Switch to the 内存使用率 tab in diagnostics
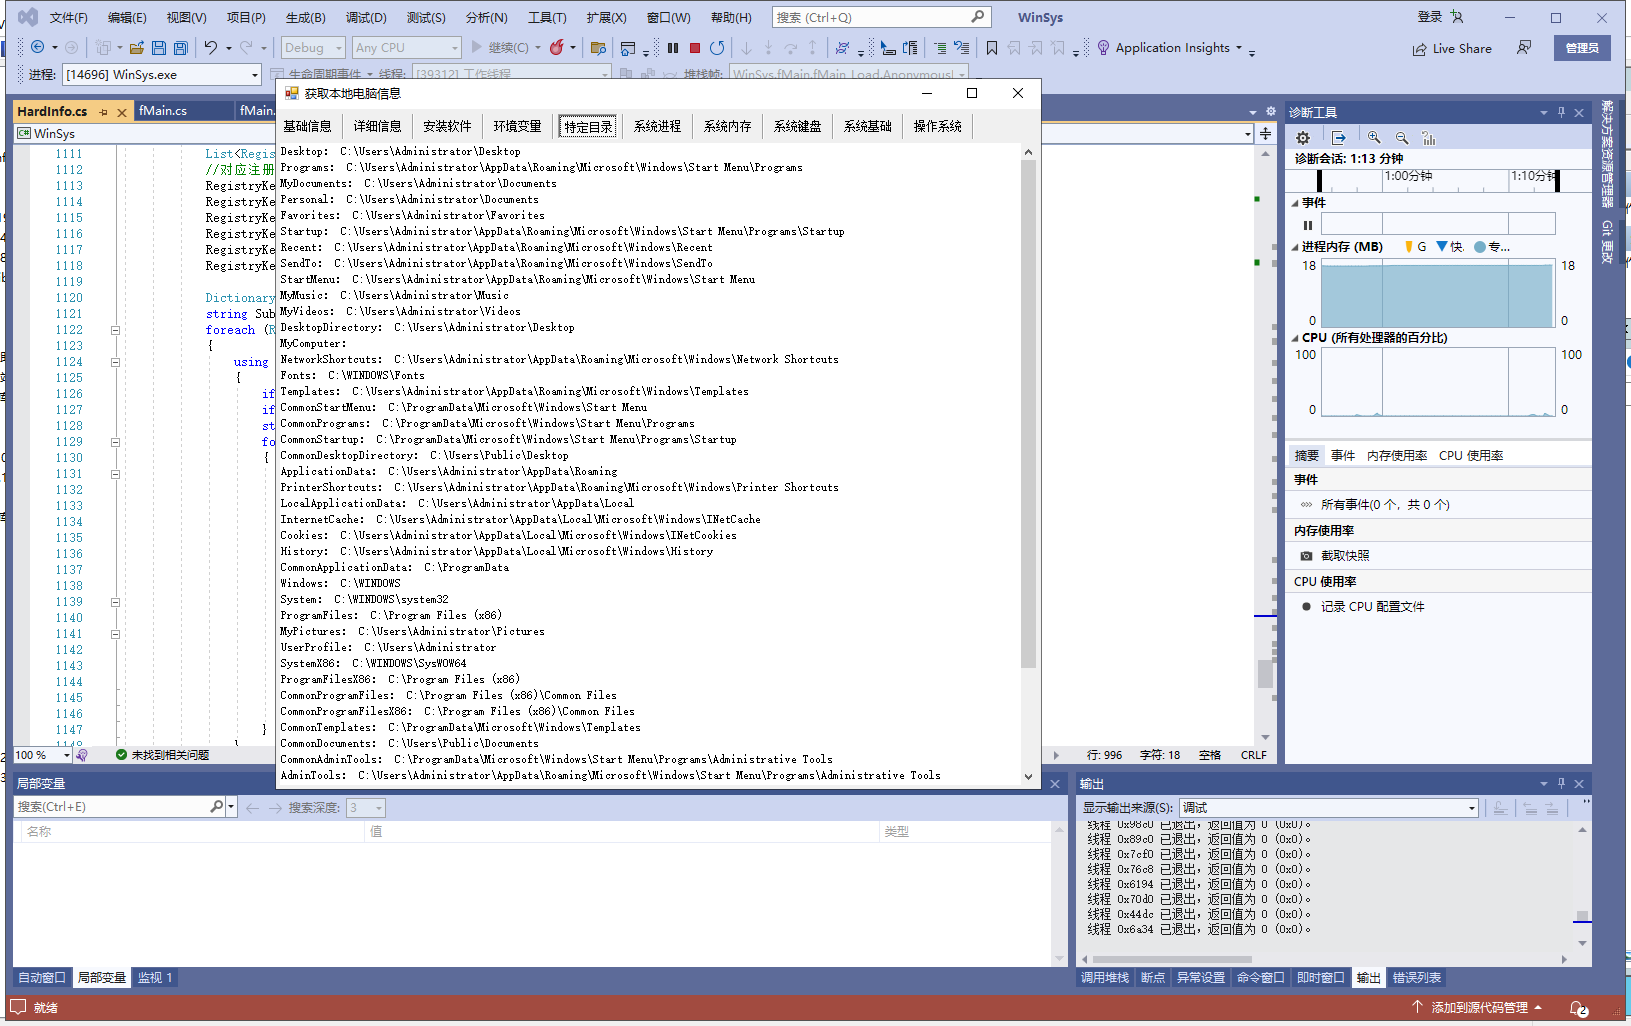Screen dimensions: 1631x1026 coord(1397,456)
